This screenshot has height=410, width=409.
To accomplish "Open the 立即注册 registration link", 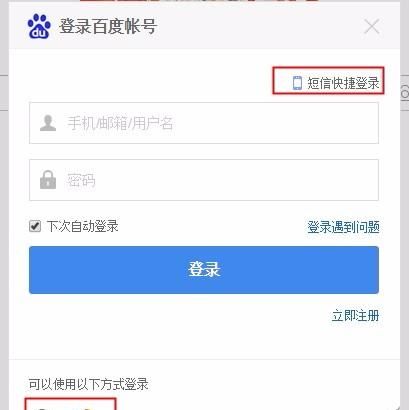I will pos(355,315).
